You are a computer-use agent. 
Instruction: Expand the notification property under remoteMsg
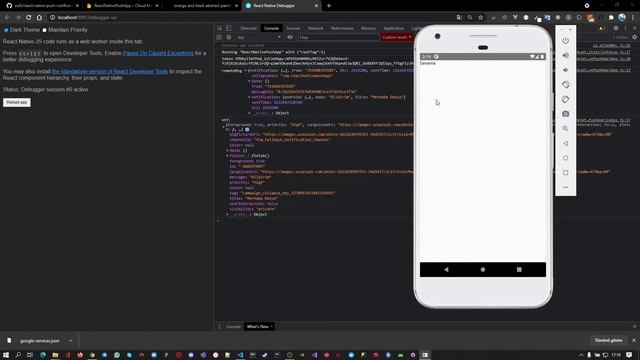(x=249, y=97)
